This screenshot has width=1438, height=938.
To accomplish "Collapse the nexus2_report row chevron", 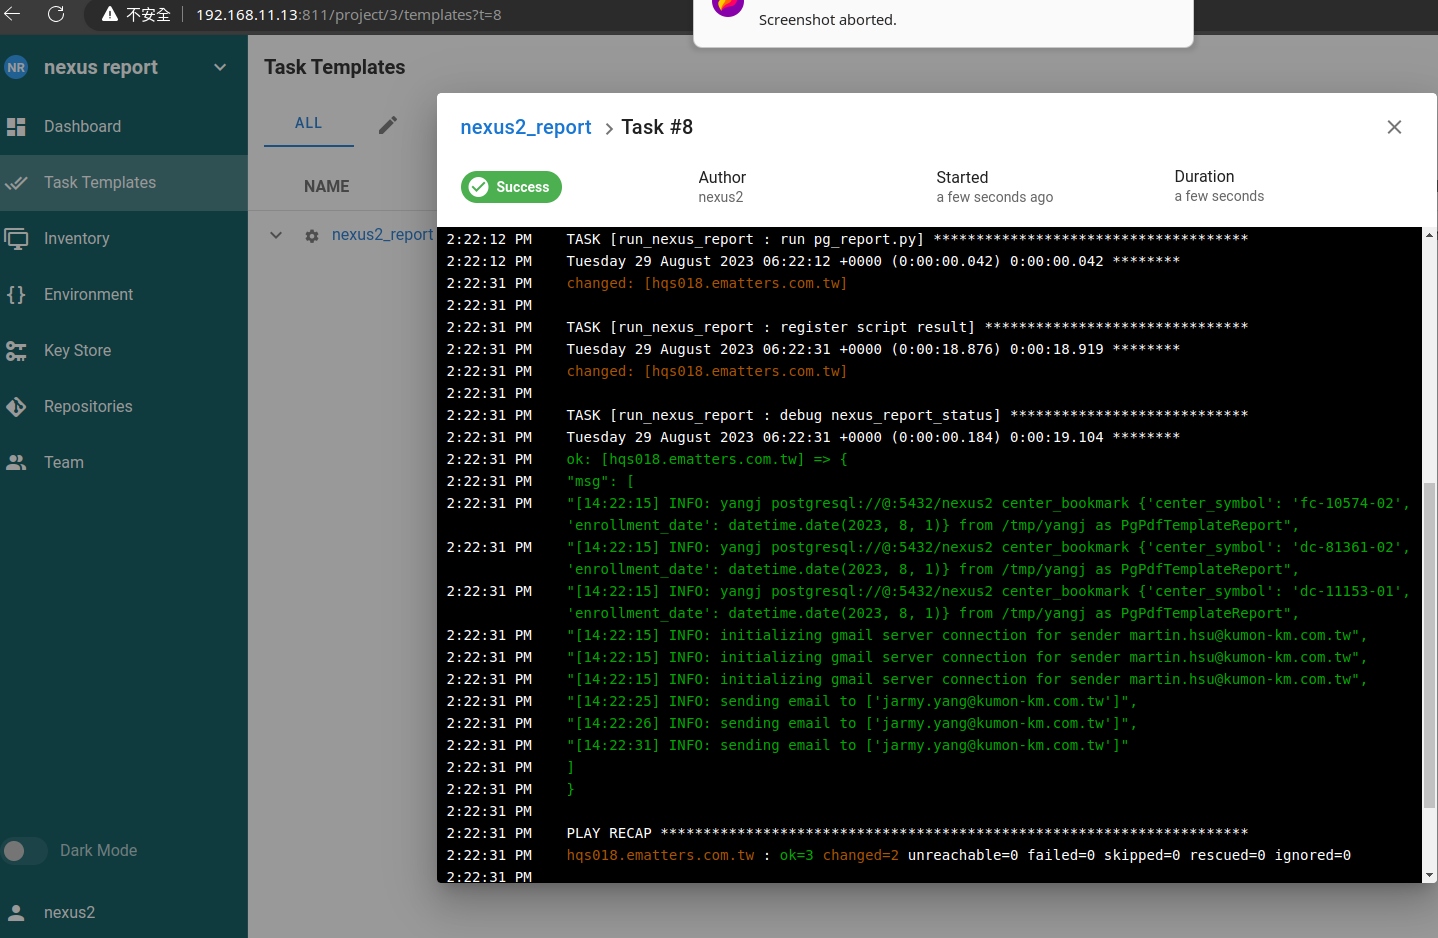I will point(276,236).
